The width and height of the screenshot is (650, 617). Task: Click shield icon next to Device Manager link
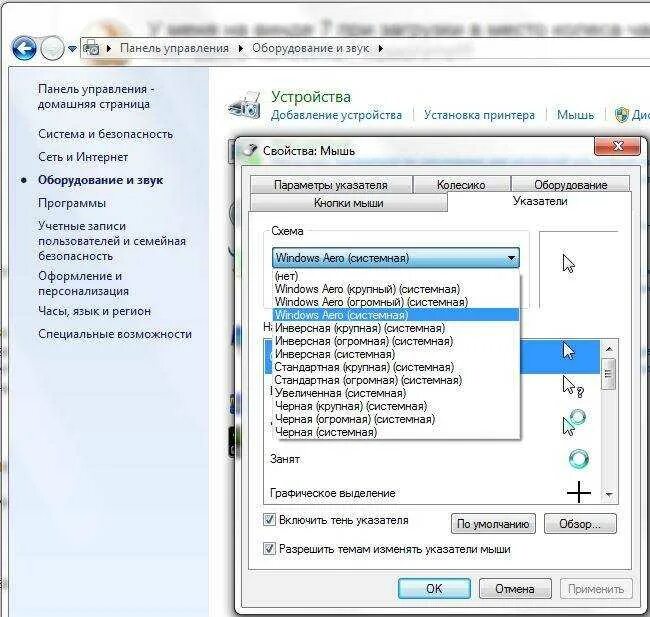[621, 115]
